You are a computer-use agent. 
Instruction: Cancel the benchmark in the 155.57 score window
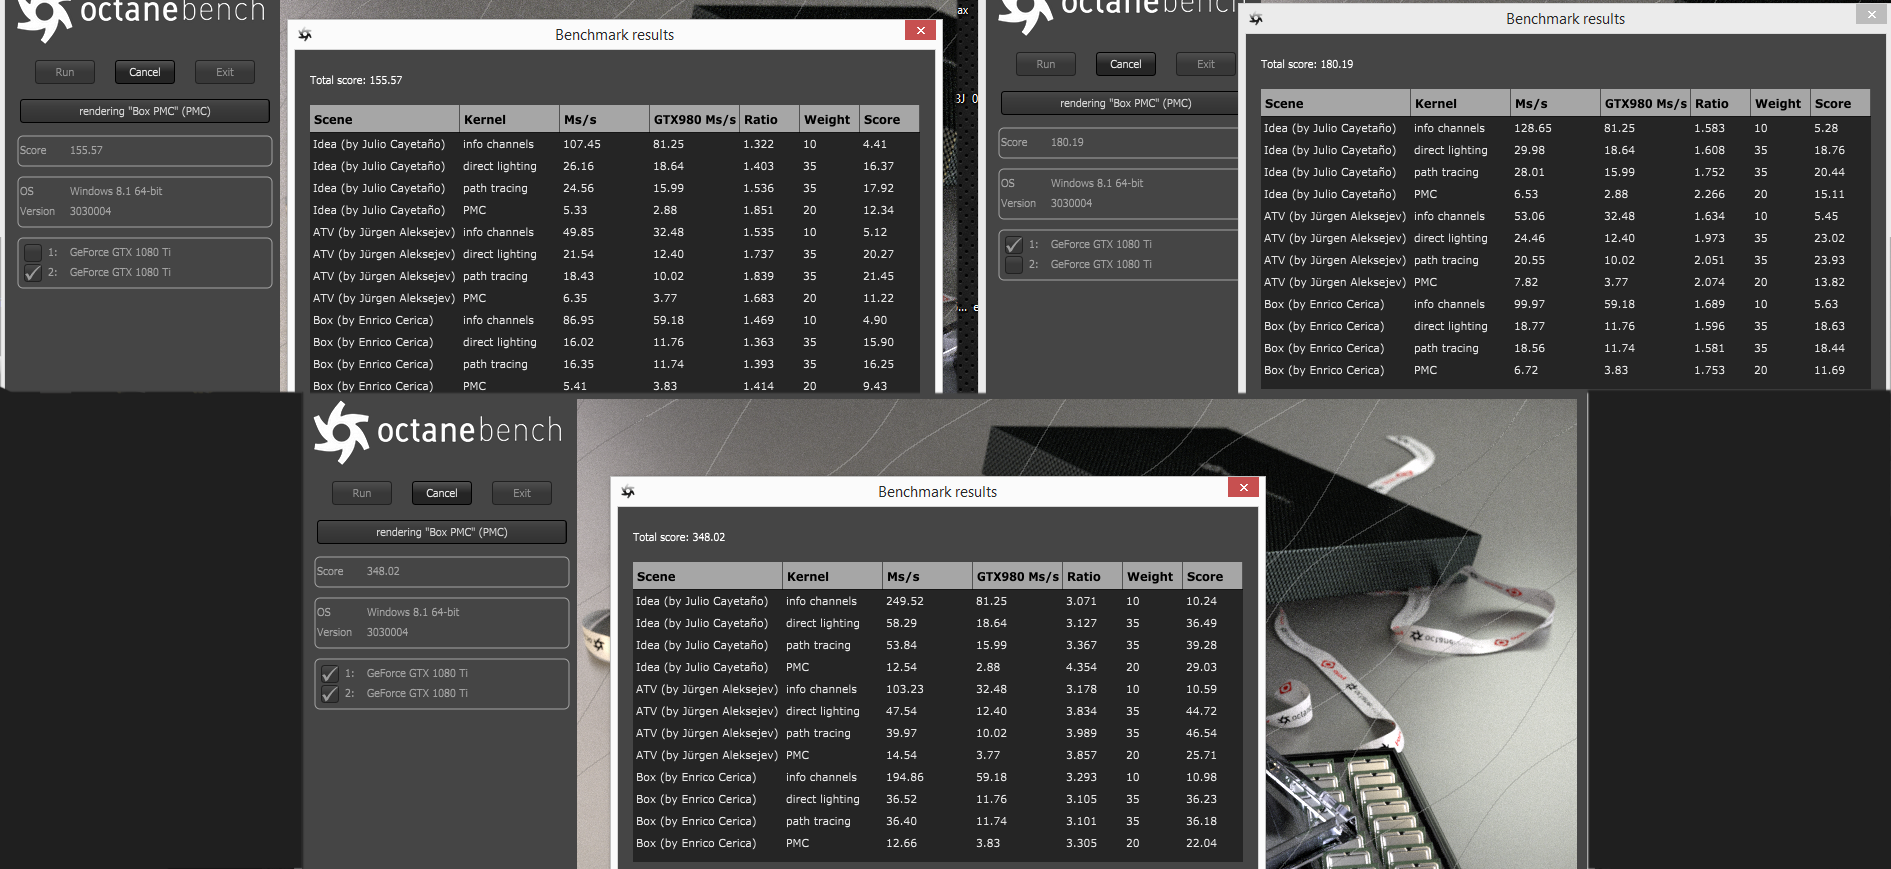click(x=145, y=72)
